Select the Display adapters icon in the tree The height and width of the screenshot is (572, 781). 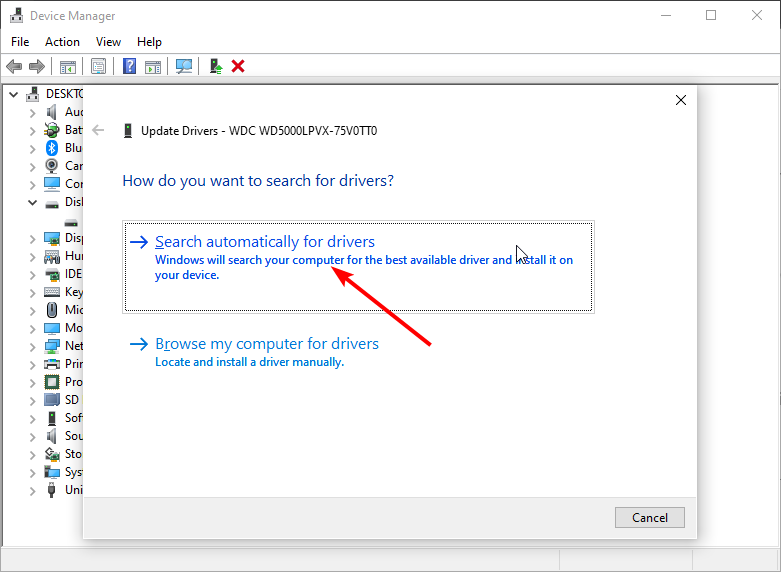click(x=52, y=238)
